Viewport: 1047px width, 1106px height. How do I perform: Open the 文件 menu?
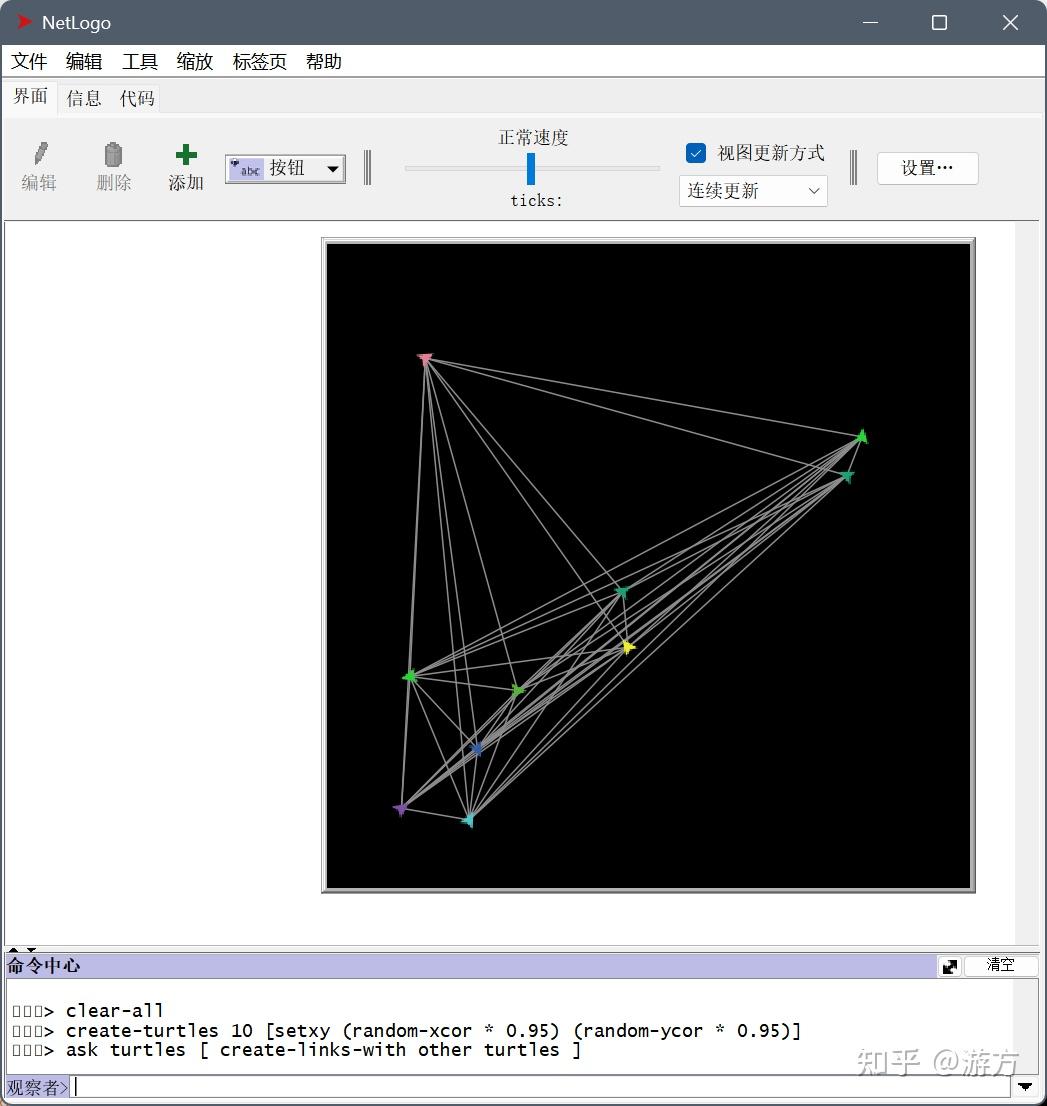[x=29, y=61]
